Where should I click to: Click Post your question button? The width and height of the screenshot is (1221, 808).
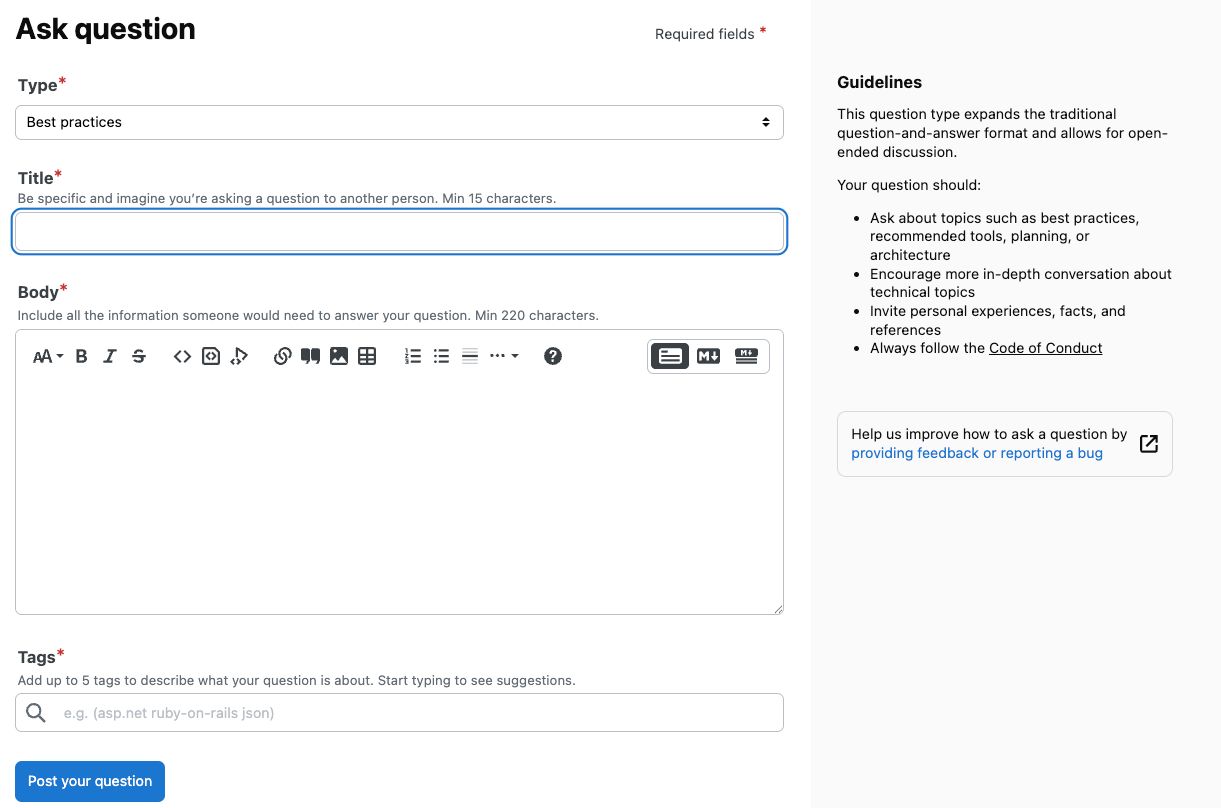tap(90, 781)
